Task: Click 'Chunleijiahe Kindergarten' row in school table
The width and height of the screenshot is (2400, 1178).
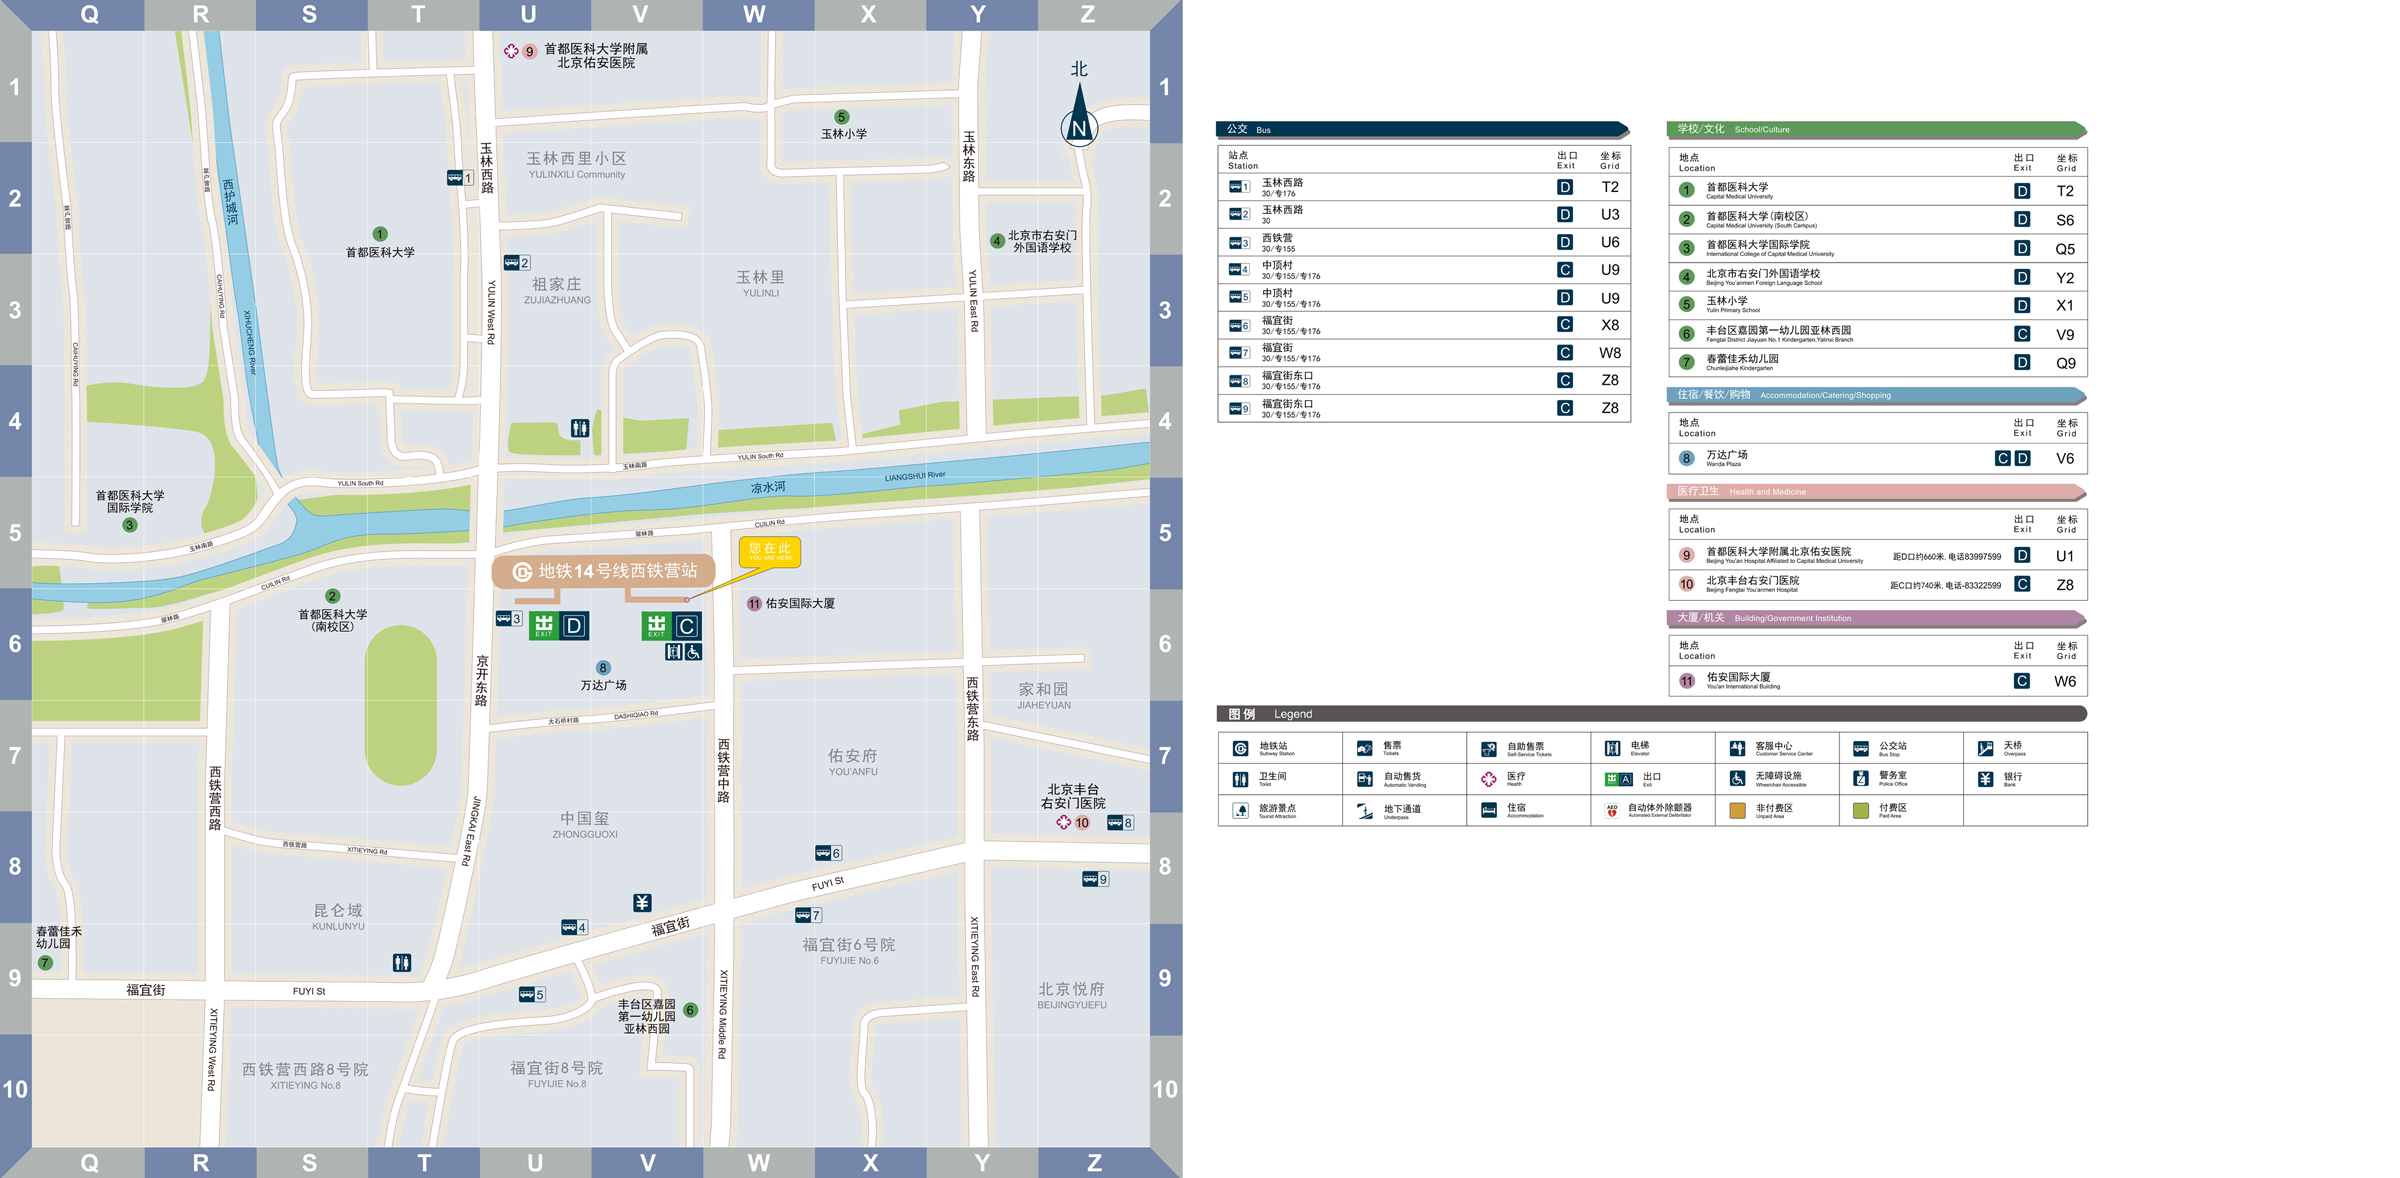Action: 1877,363
